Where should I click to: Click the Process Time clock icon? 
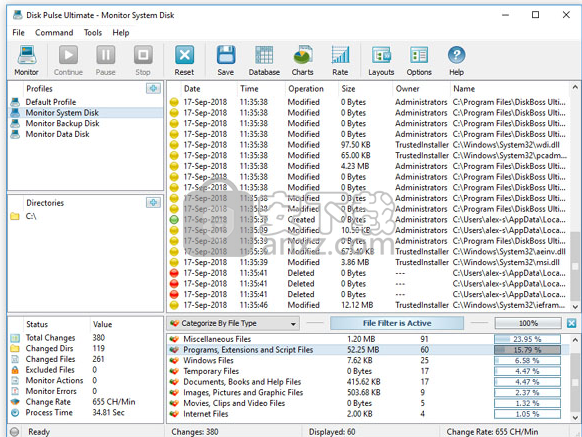(15, 412)
